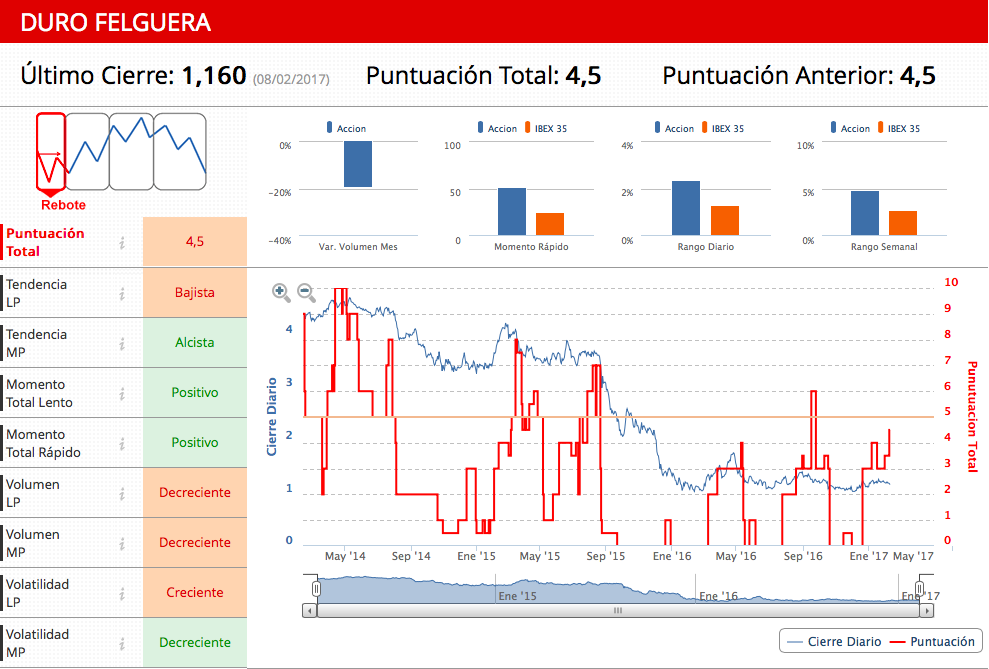Click Decreciente for Volumen LP
The height and width of the screenshot is (669, 989).
coord(195,492)
